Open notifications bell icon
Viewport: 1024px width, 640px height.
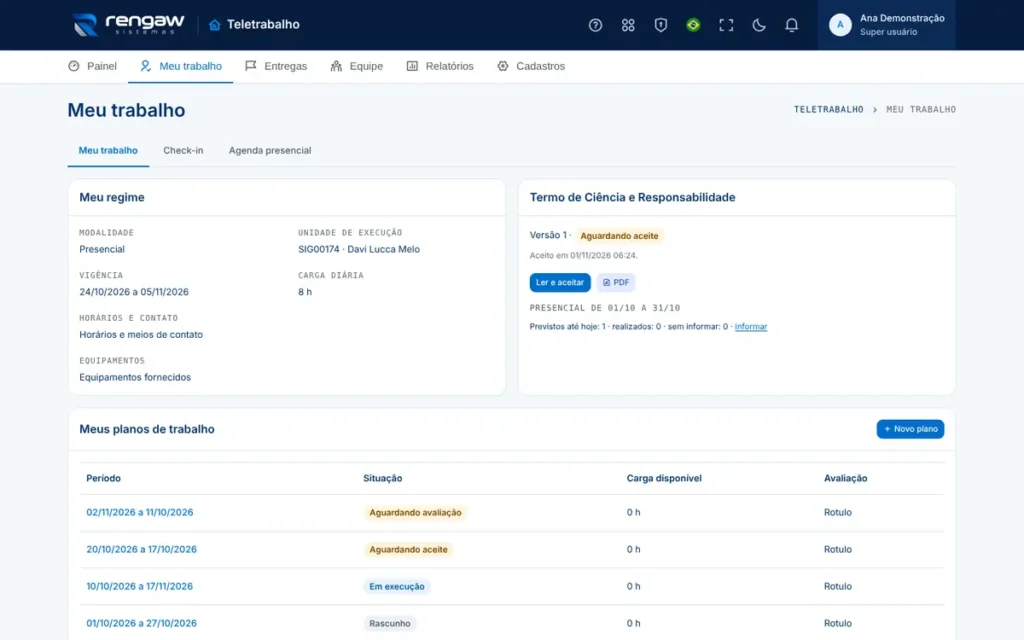tap(791, 25)
